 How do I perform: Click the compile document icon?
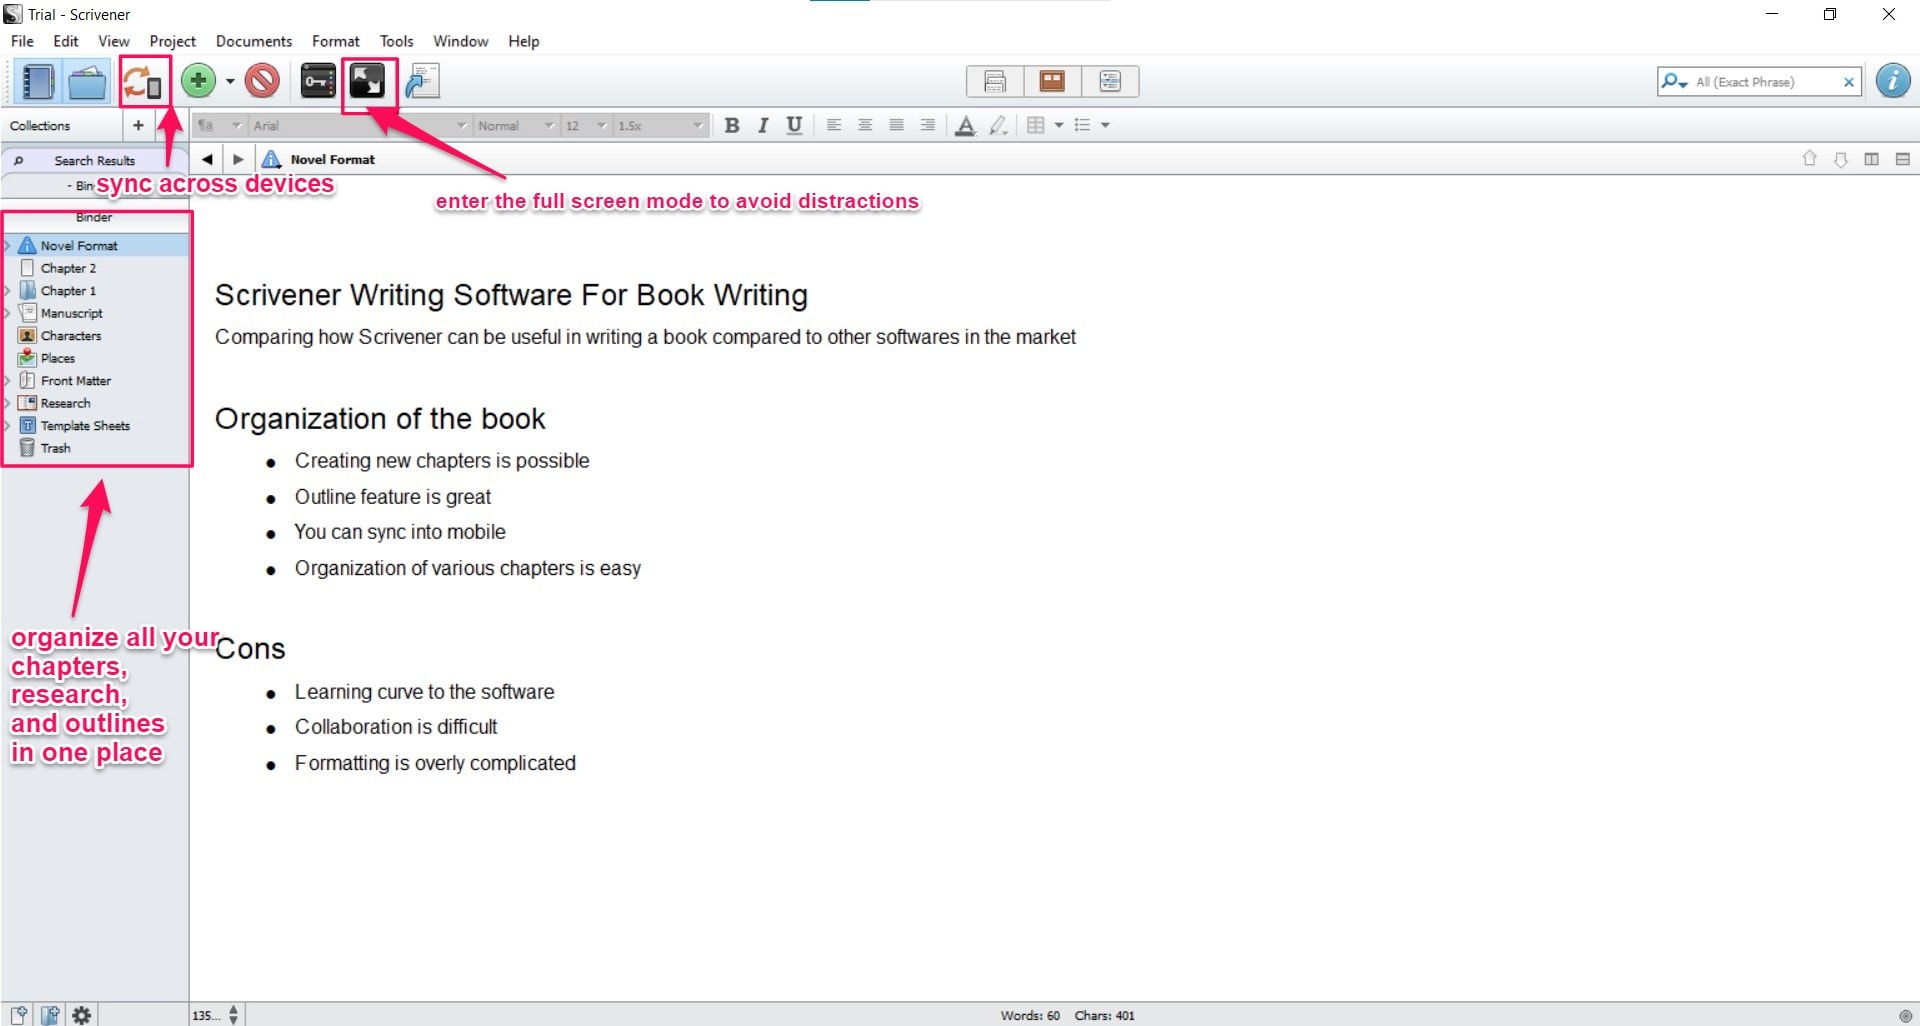(x=422, y=81)
